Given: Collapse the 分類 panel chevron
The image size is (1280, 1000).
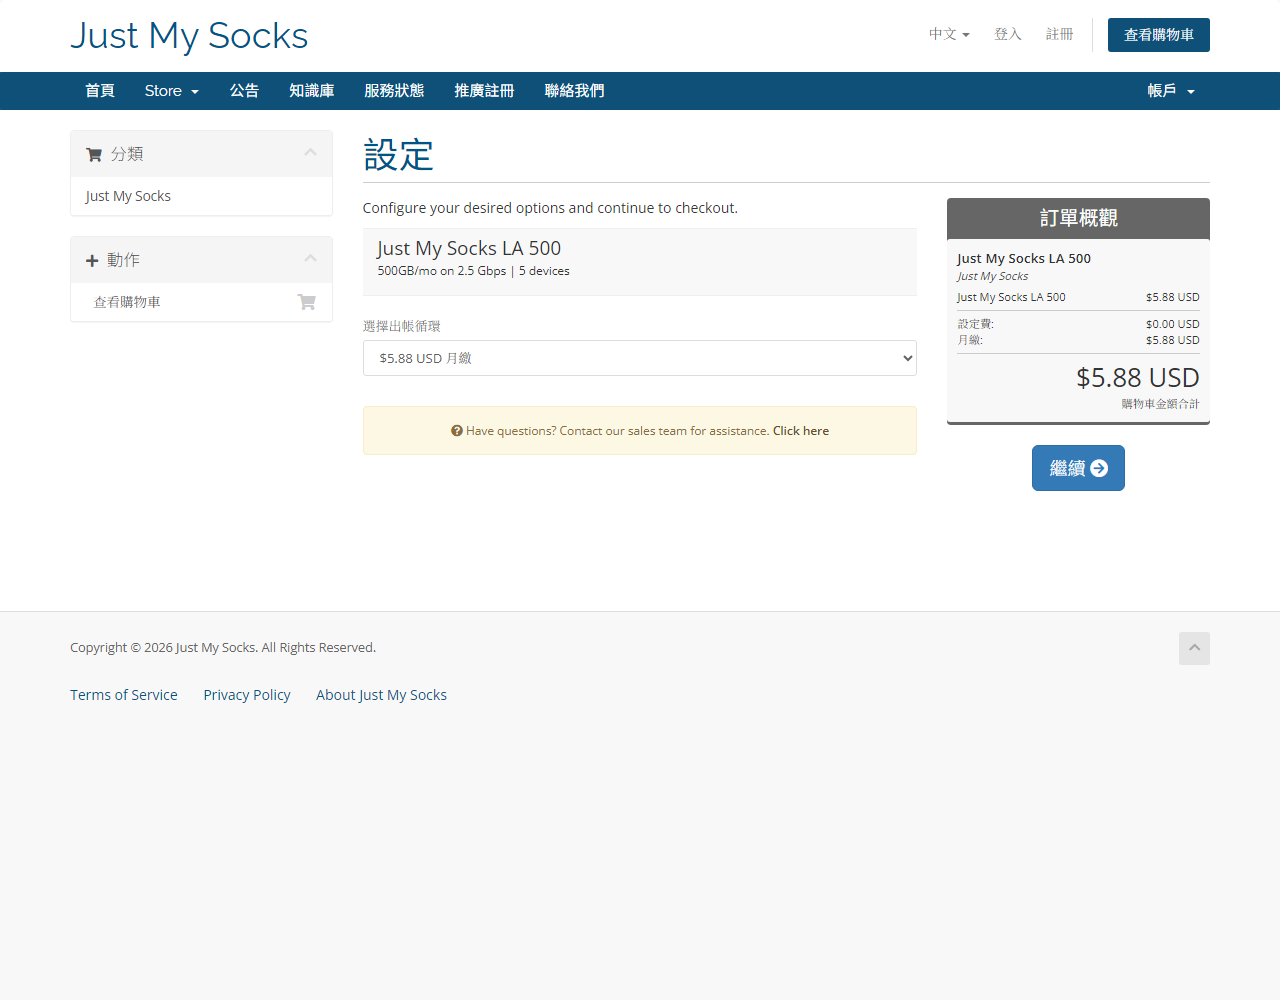Looking at the screenshot, I should pos(310,153).
